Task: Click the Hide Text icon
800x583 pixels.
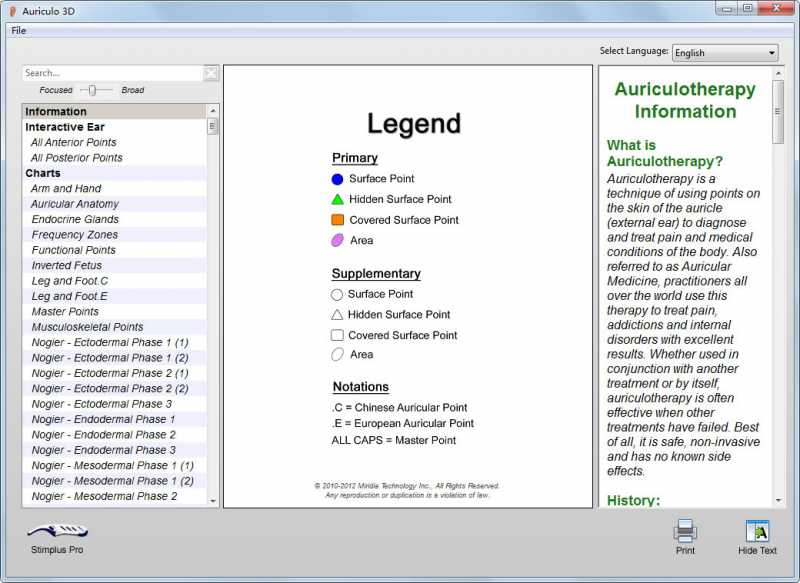Action: coord(757,531)
